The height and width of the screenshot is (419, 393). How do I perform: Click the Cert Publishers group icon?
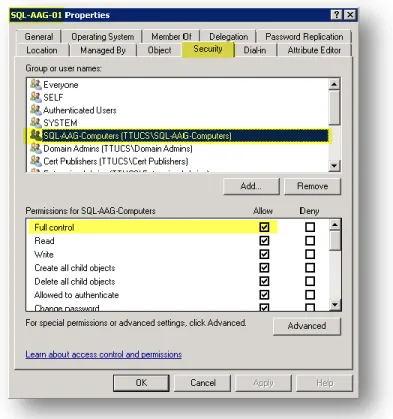[x=35, y=161]
